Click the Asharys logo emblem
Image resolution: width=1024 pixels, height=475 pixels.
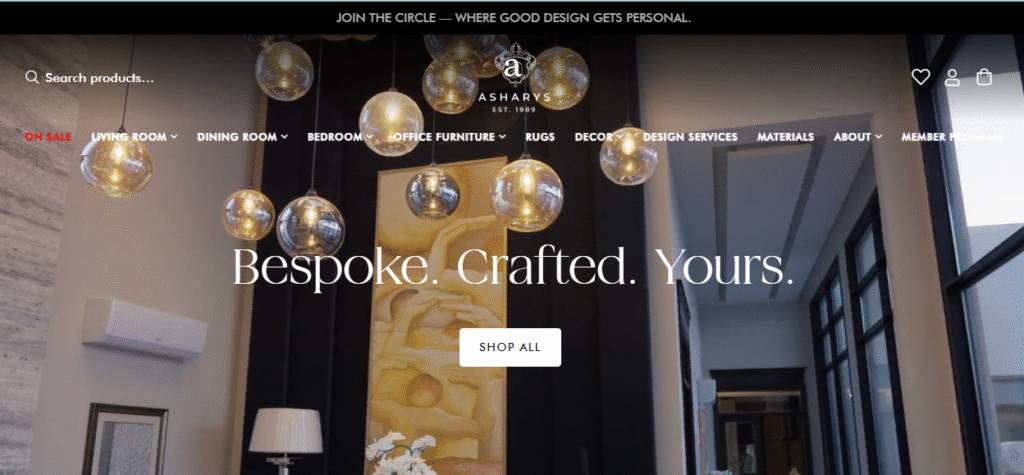[x=515, y=65]
